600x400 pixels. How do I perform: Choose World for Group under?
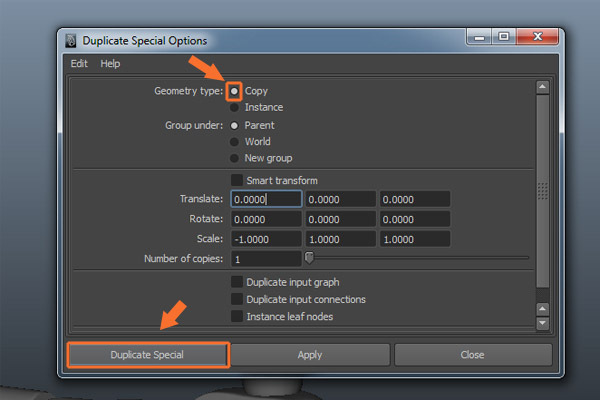pyautogui.click(x=235, y=142)
